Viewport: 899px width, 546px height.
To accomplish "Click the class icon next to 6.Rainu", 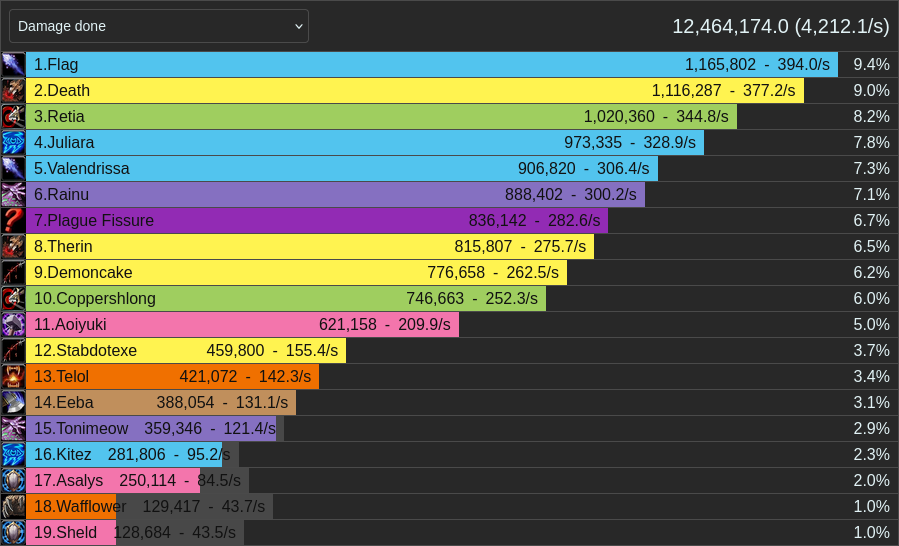I will tap(13, 194).
